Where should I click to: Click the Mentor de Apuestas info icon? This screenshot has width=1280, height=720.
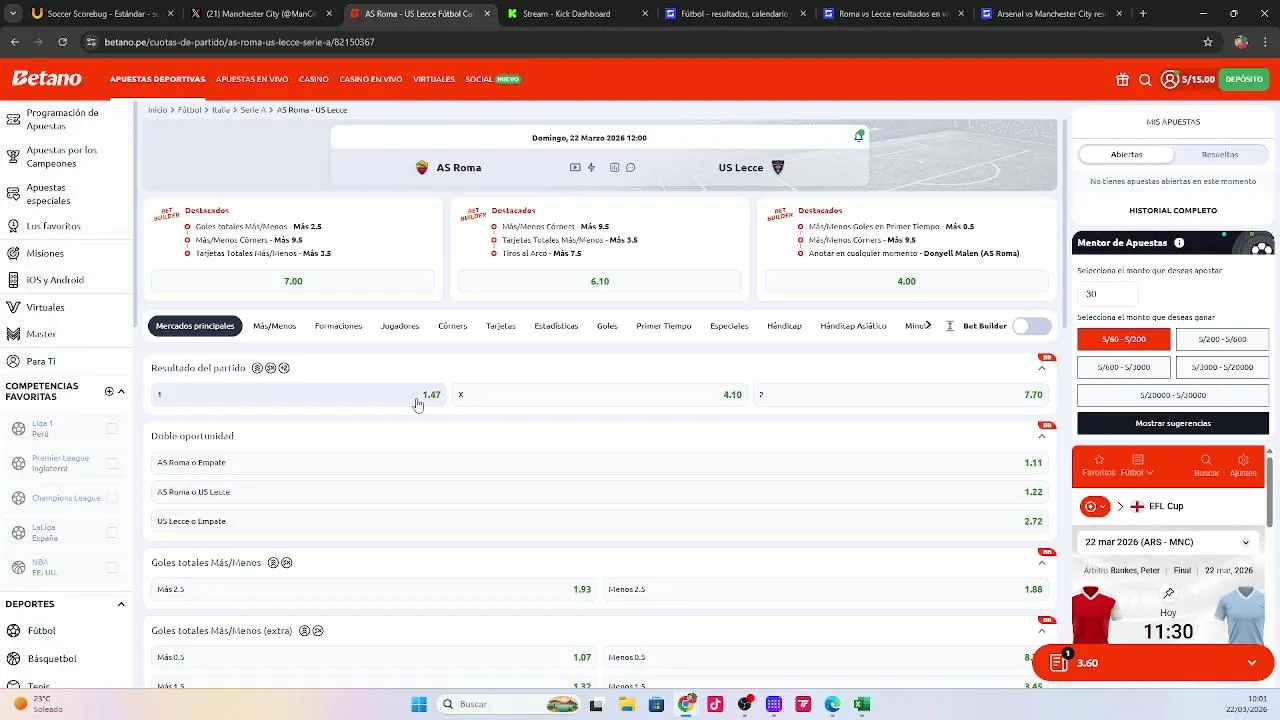click(1179, 243)
